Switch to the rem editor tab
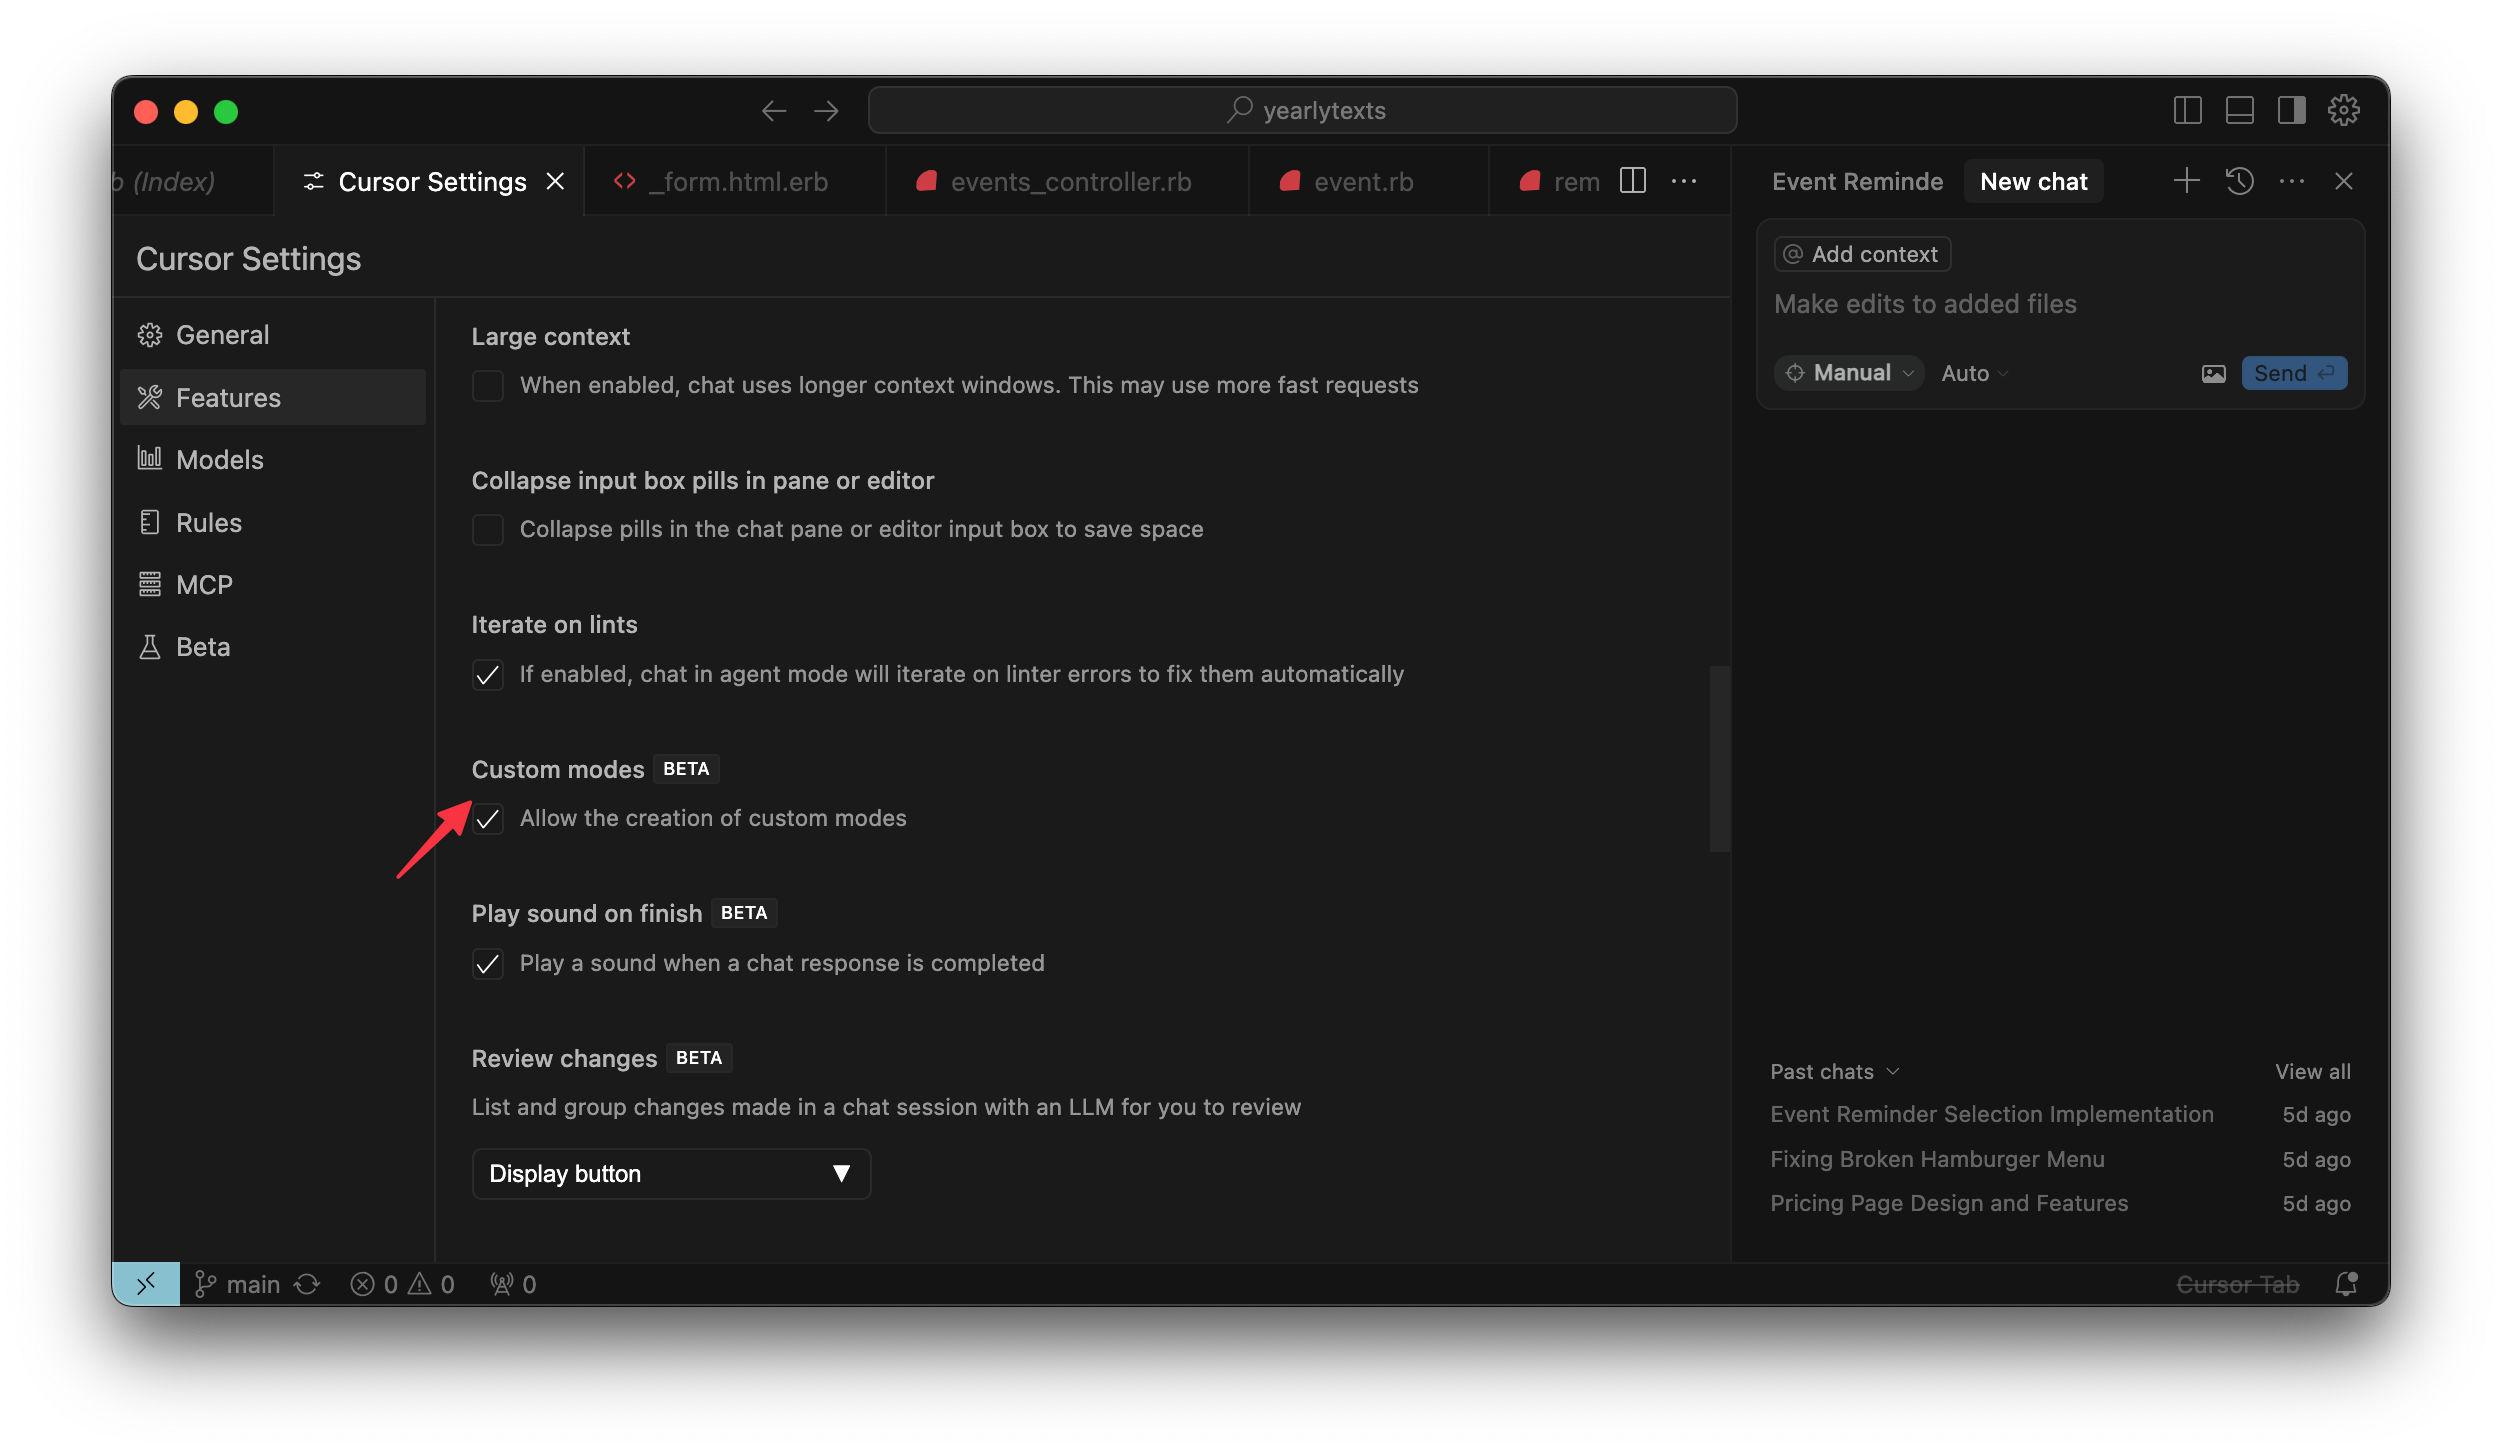 1560,181
